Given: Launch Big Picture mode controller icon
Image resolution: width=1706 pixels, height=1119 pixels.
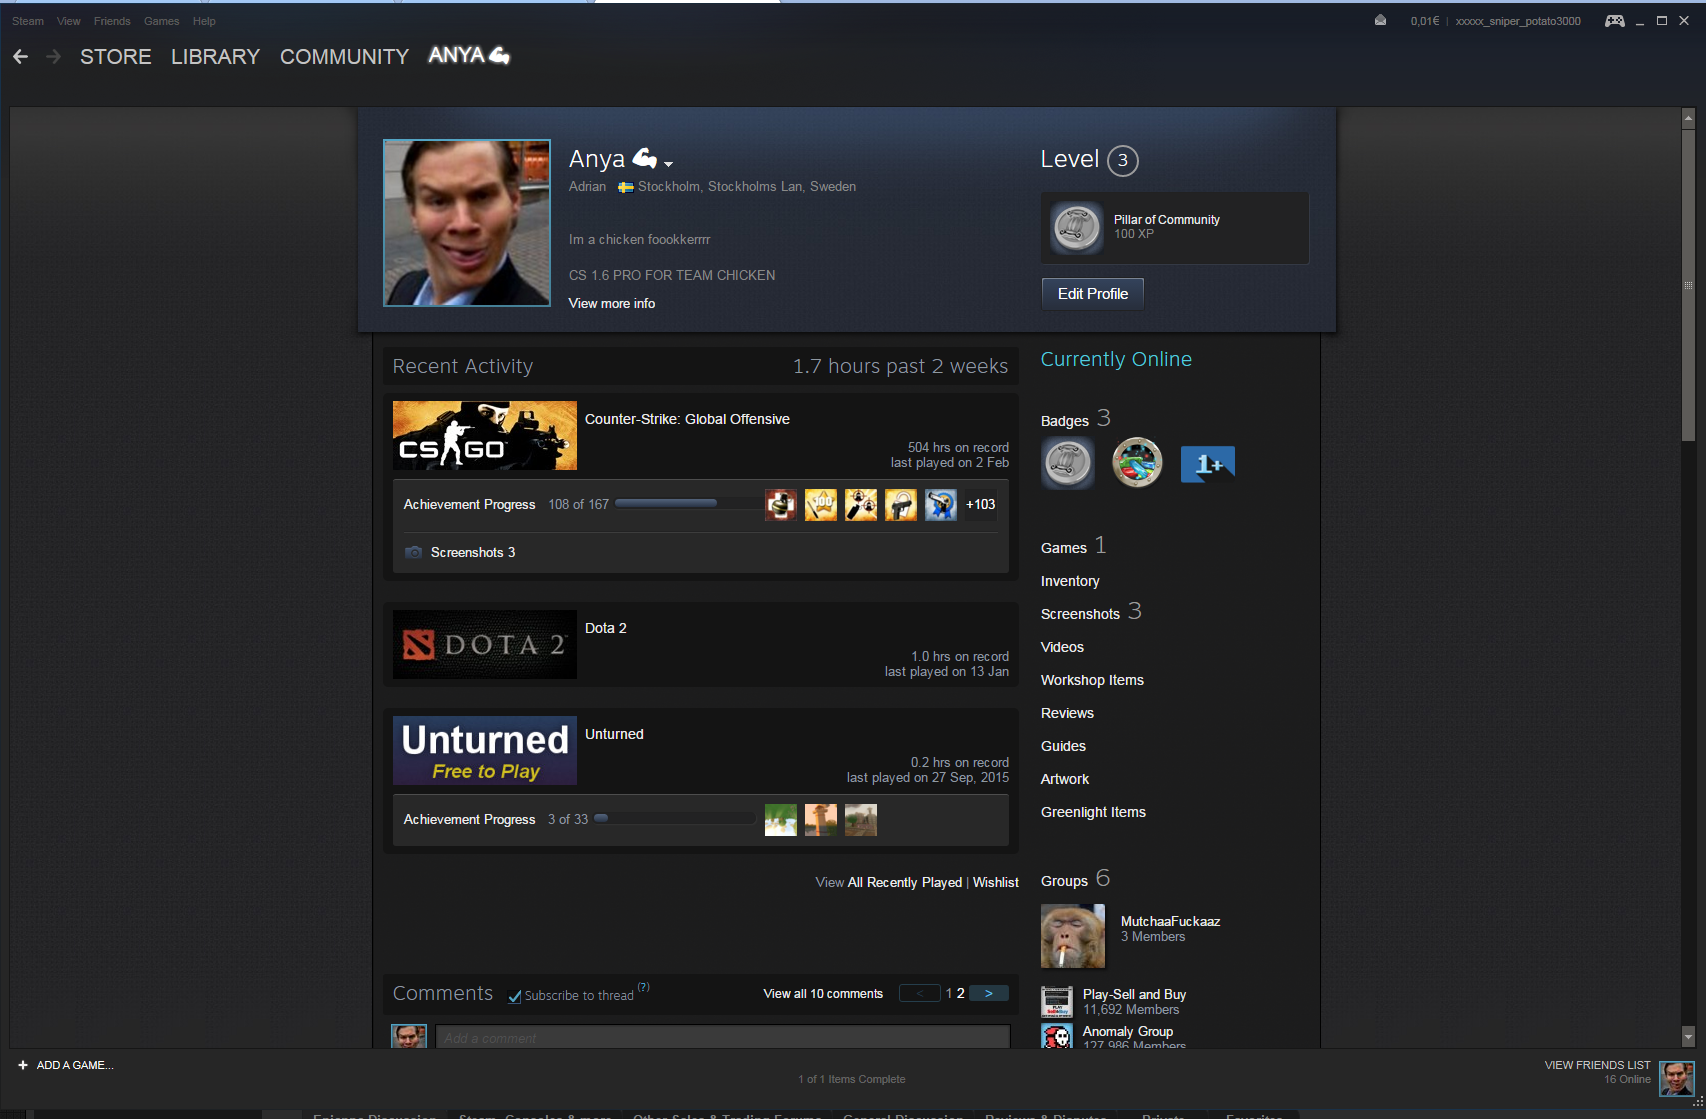Looking at the screenshot, I should [x=1614, y=20].
